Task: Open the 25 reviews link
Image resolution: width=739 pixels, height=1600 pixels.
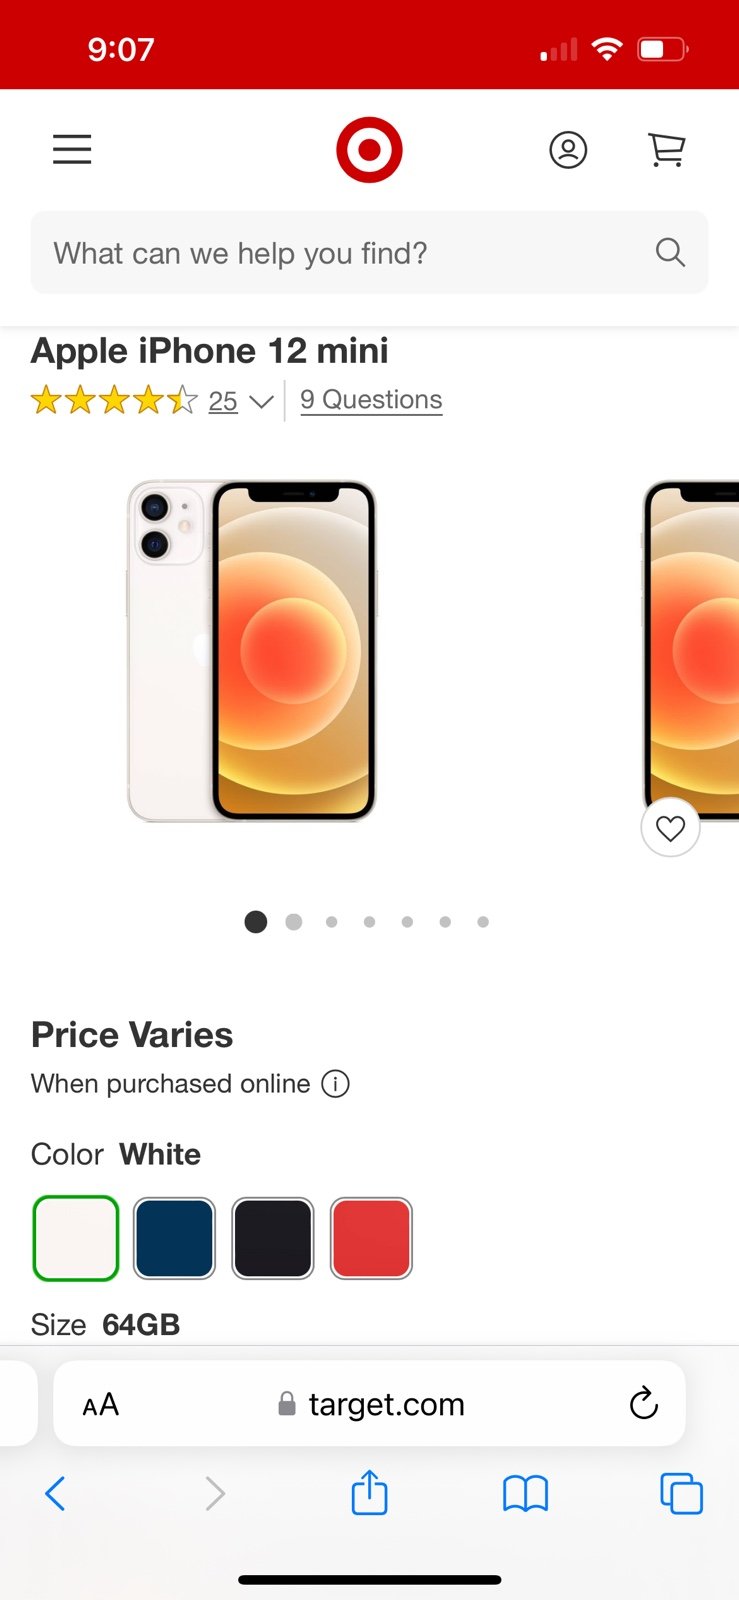Action: [223, 401]
